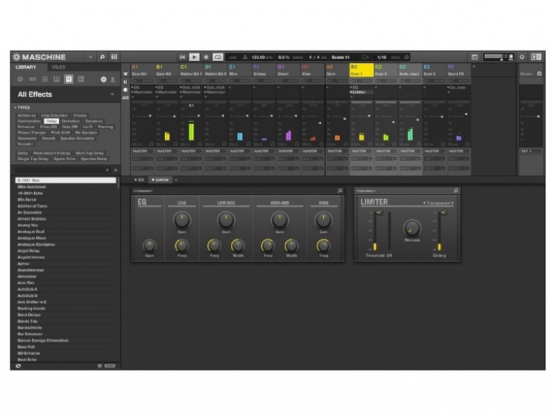
Task: Select the Backing Vocals preset
Action: click(x=67, y=308)
